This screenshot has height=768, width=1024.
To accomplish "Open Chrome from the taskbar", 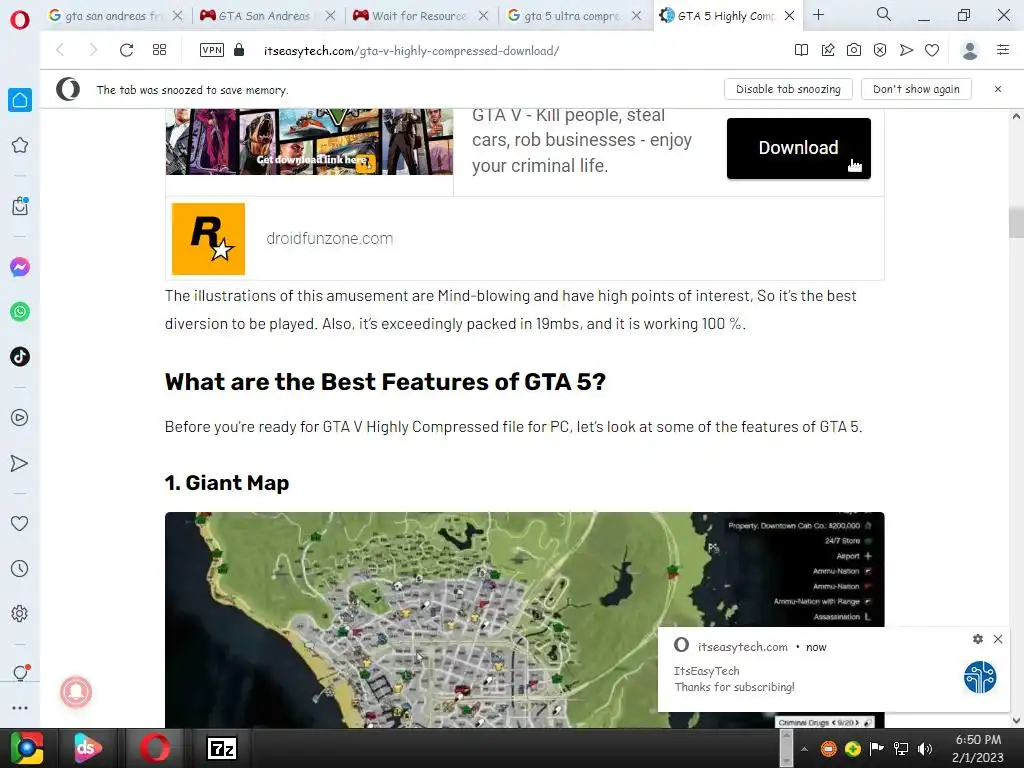I will pos(27,748).
